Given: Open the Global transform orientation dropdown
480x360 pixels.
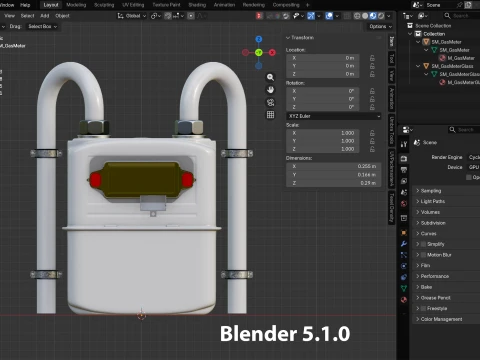Looking at the screenshot, I should [x=132, y=16].
